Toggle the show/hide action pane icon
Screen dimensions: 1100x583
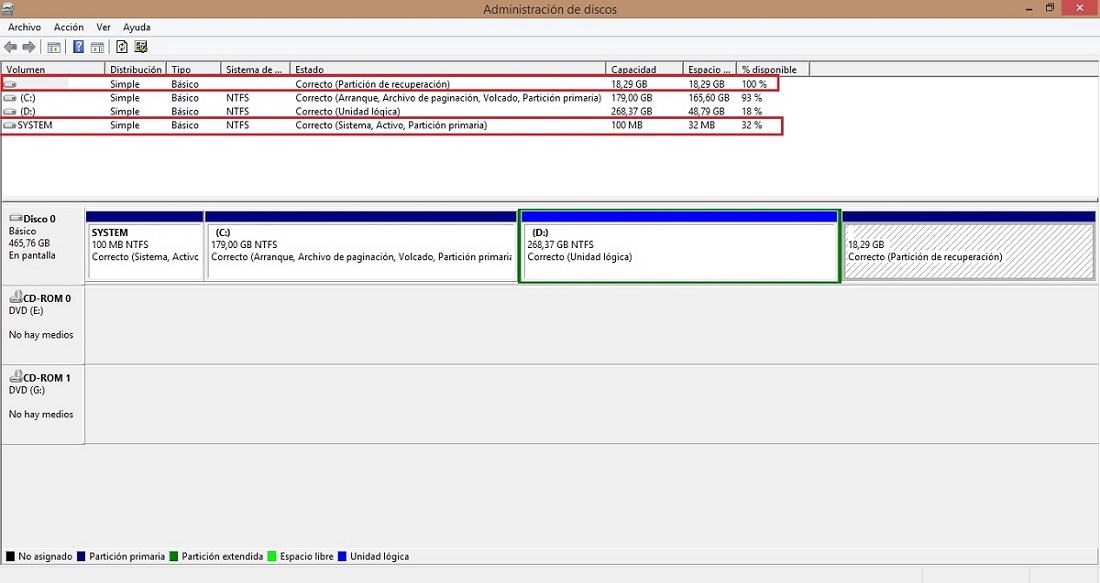[x=98, y=47]
